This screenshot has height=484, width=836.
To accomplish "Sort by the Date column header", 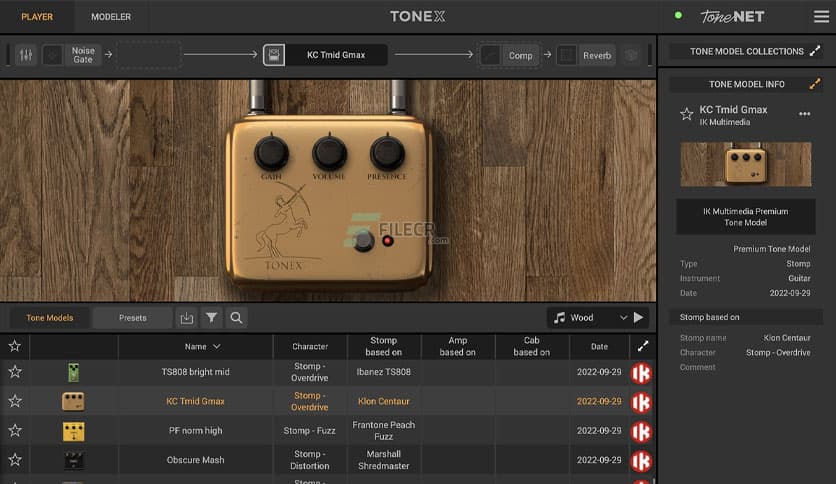I will click(x=599, y=346).
